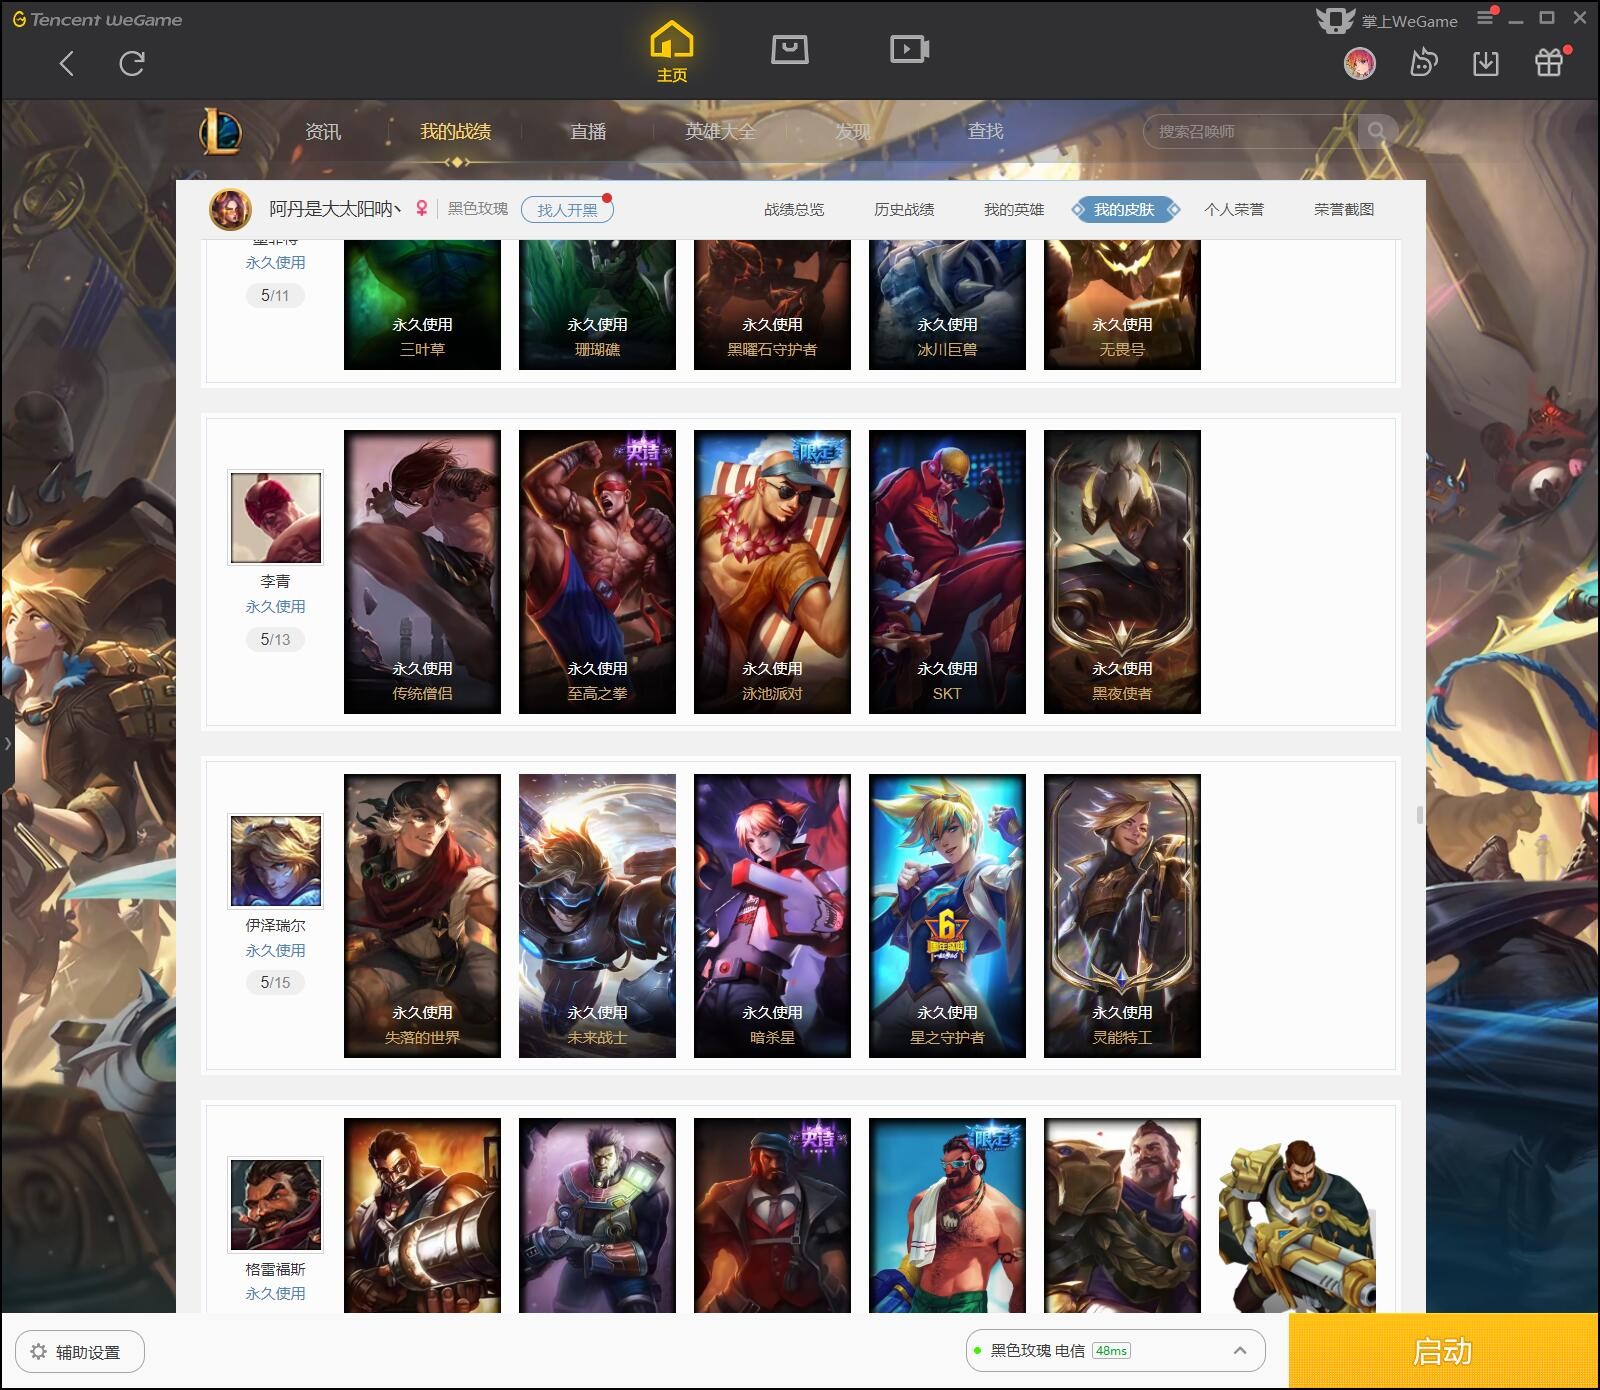Click the League of Legends logo icon

220,132
